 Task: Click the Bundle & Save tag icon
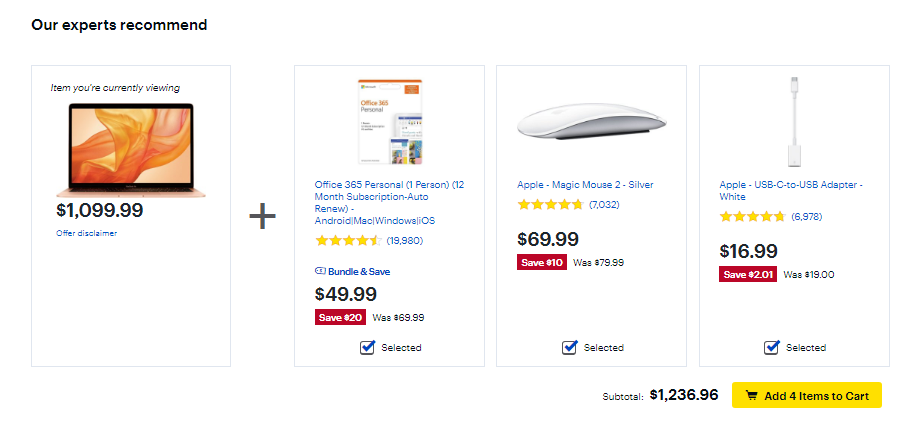[x=320, y=271]
